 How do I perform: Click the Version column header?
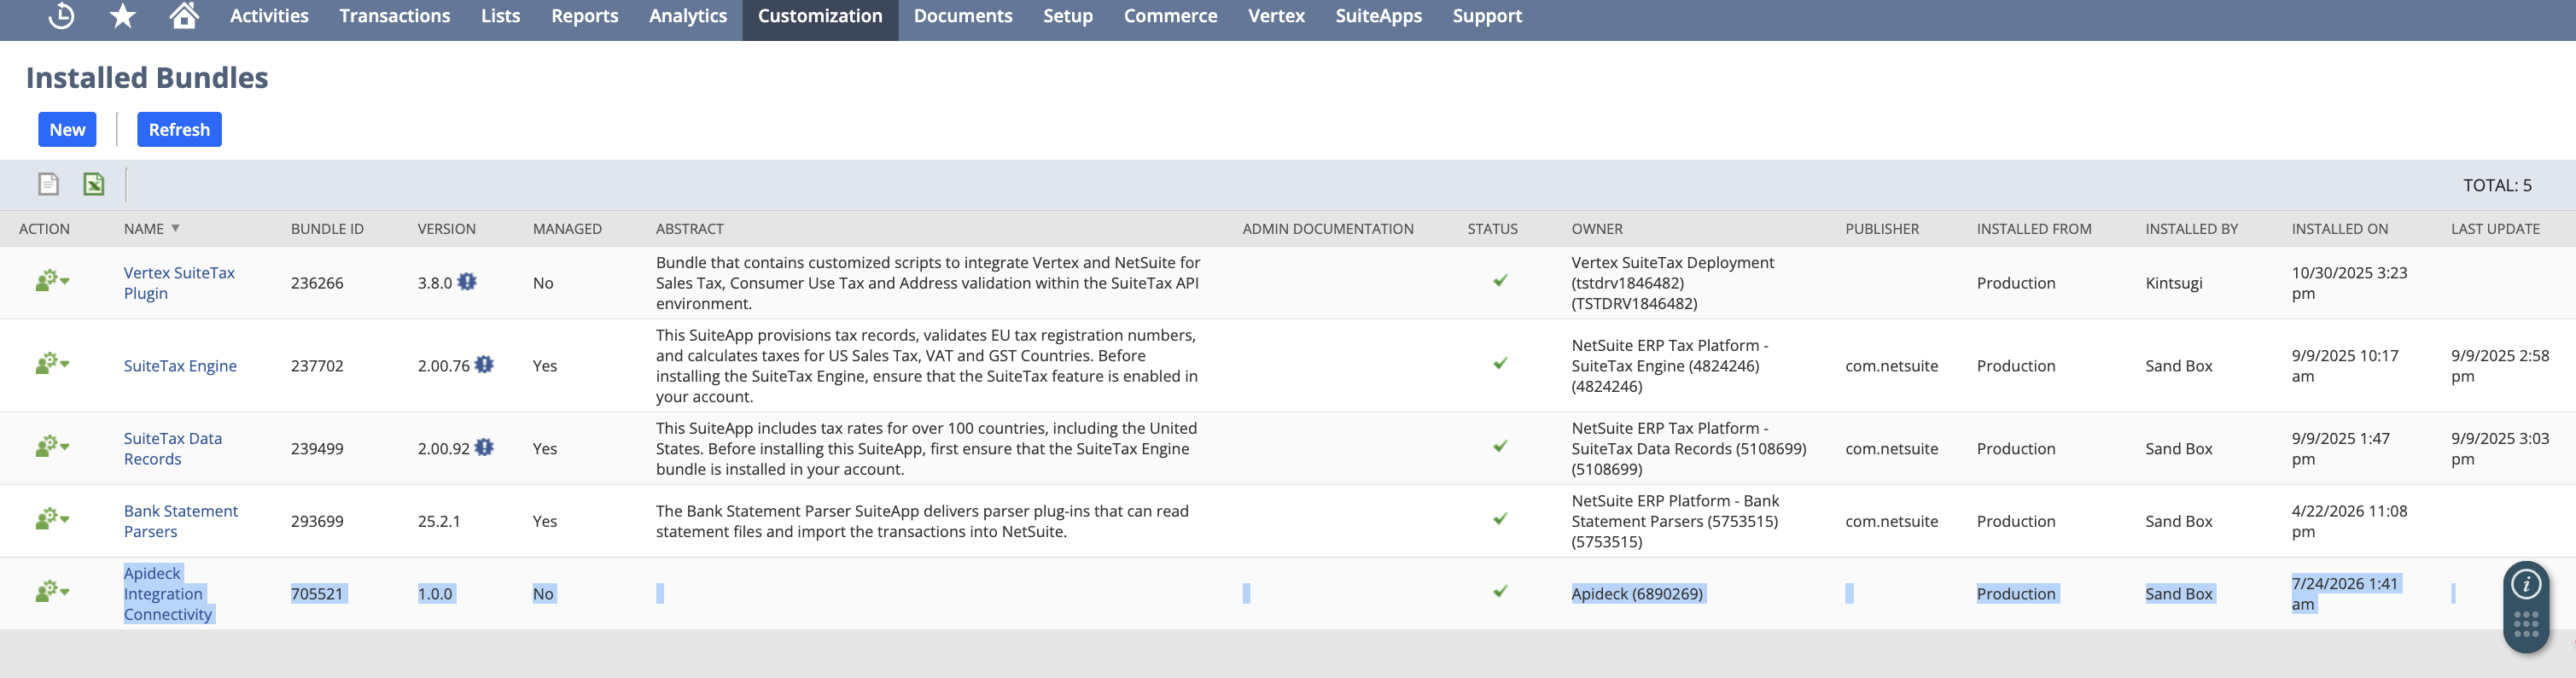[x=447, y=229]
